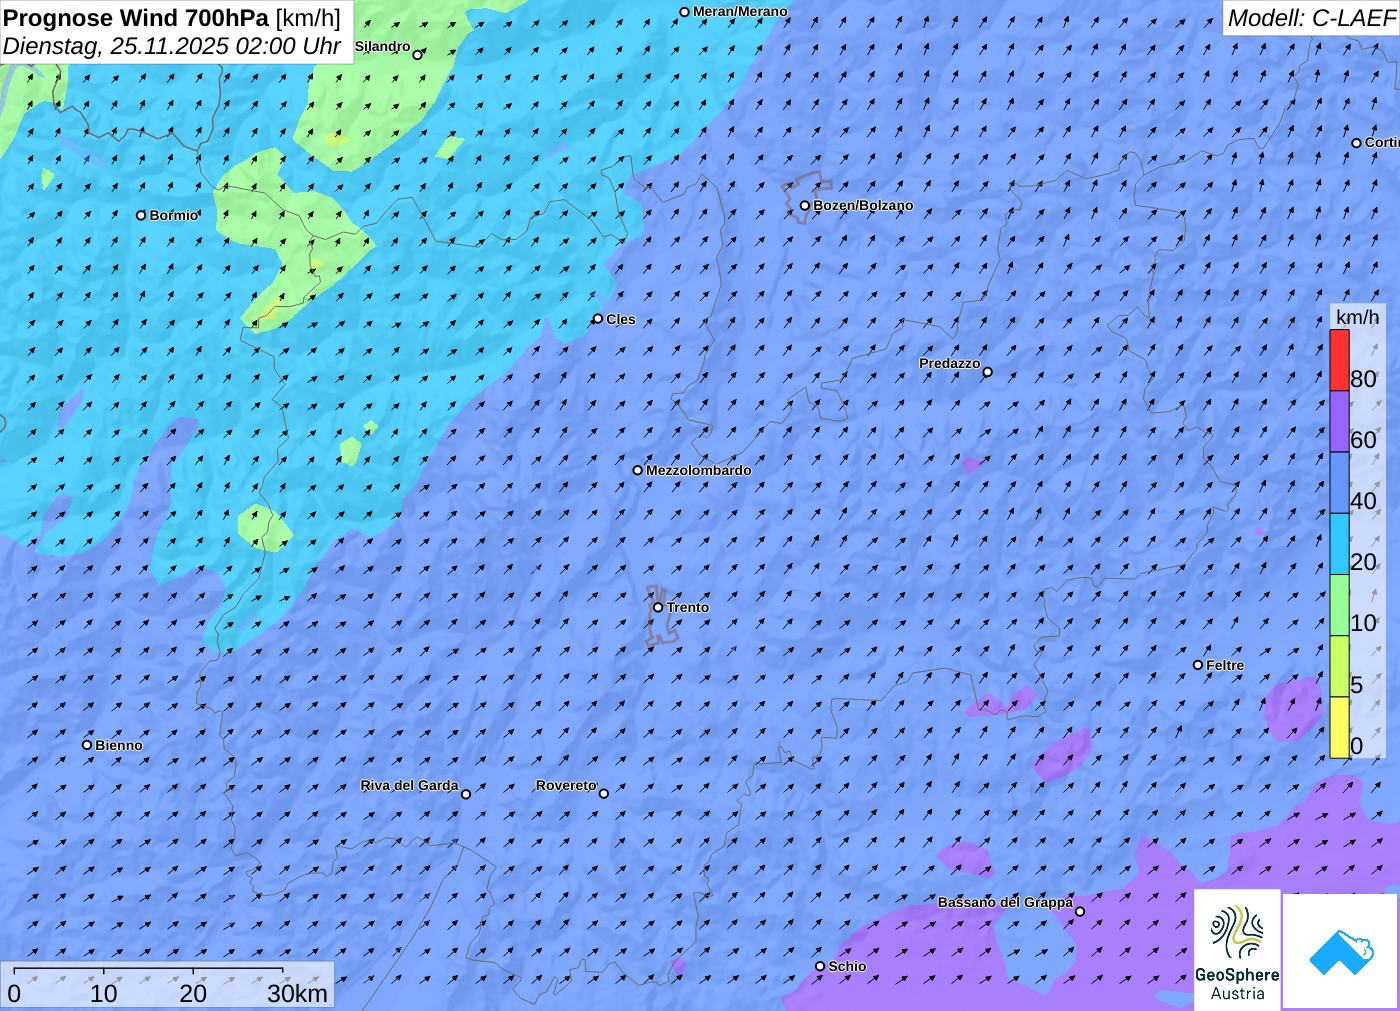
Task: Select the 'Dienstag, 25.11.2025 02:00 Uhr' date text
Action: click(172, 46)
